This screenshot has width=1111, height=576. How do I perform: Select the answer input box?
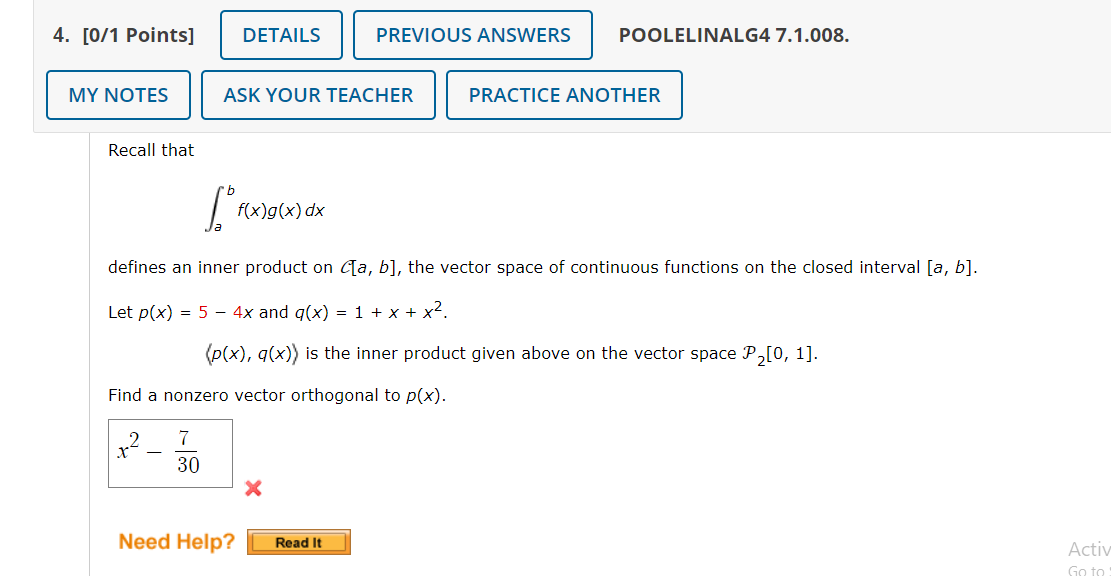tap(169, 452)
